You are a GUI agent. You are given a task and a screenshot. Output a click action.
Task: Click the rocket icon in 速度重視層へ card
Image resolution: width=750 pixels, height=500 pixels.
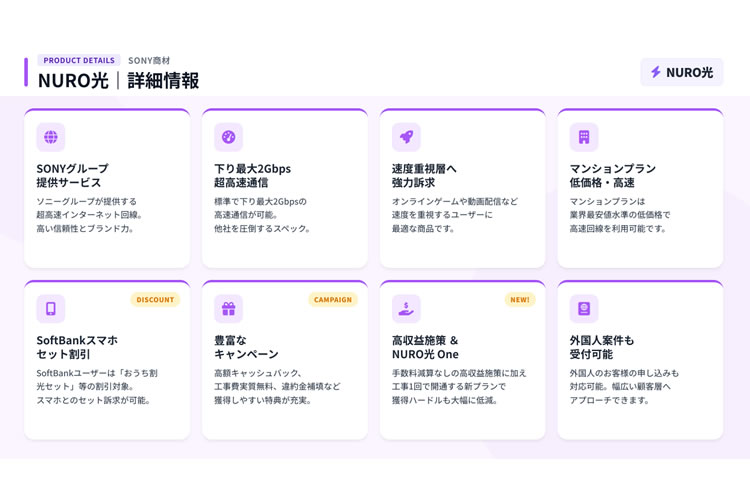tap(406, 137)
